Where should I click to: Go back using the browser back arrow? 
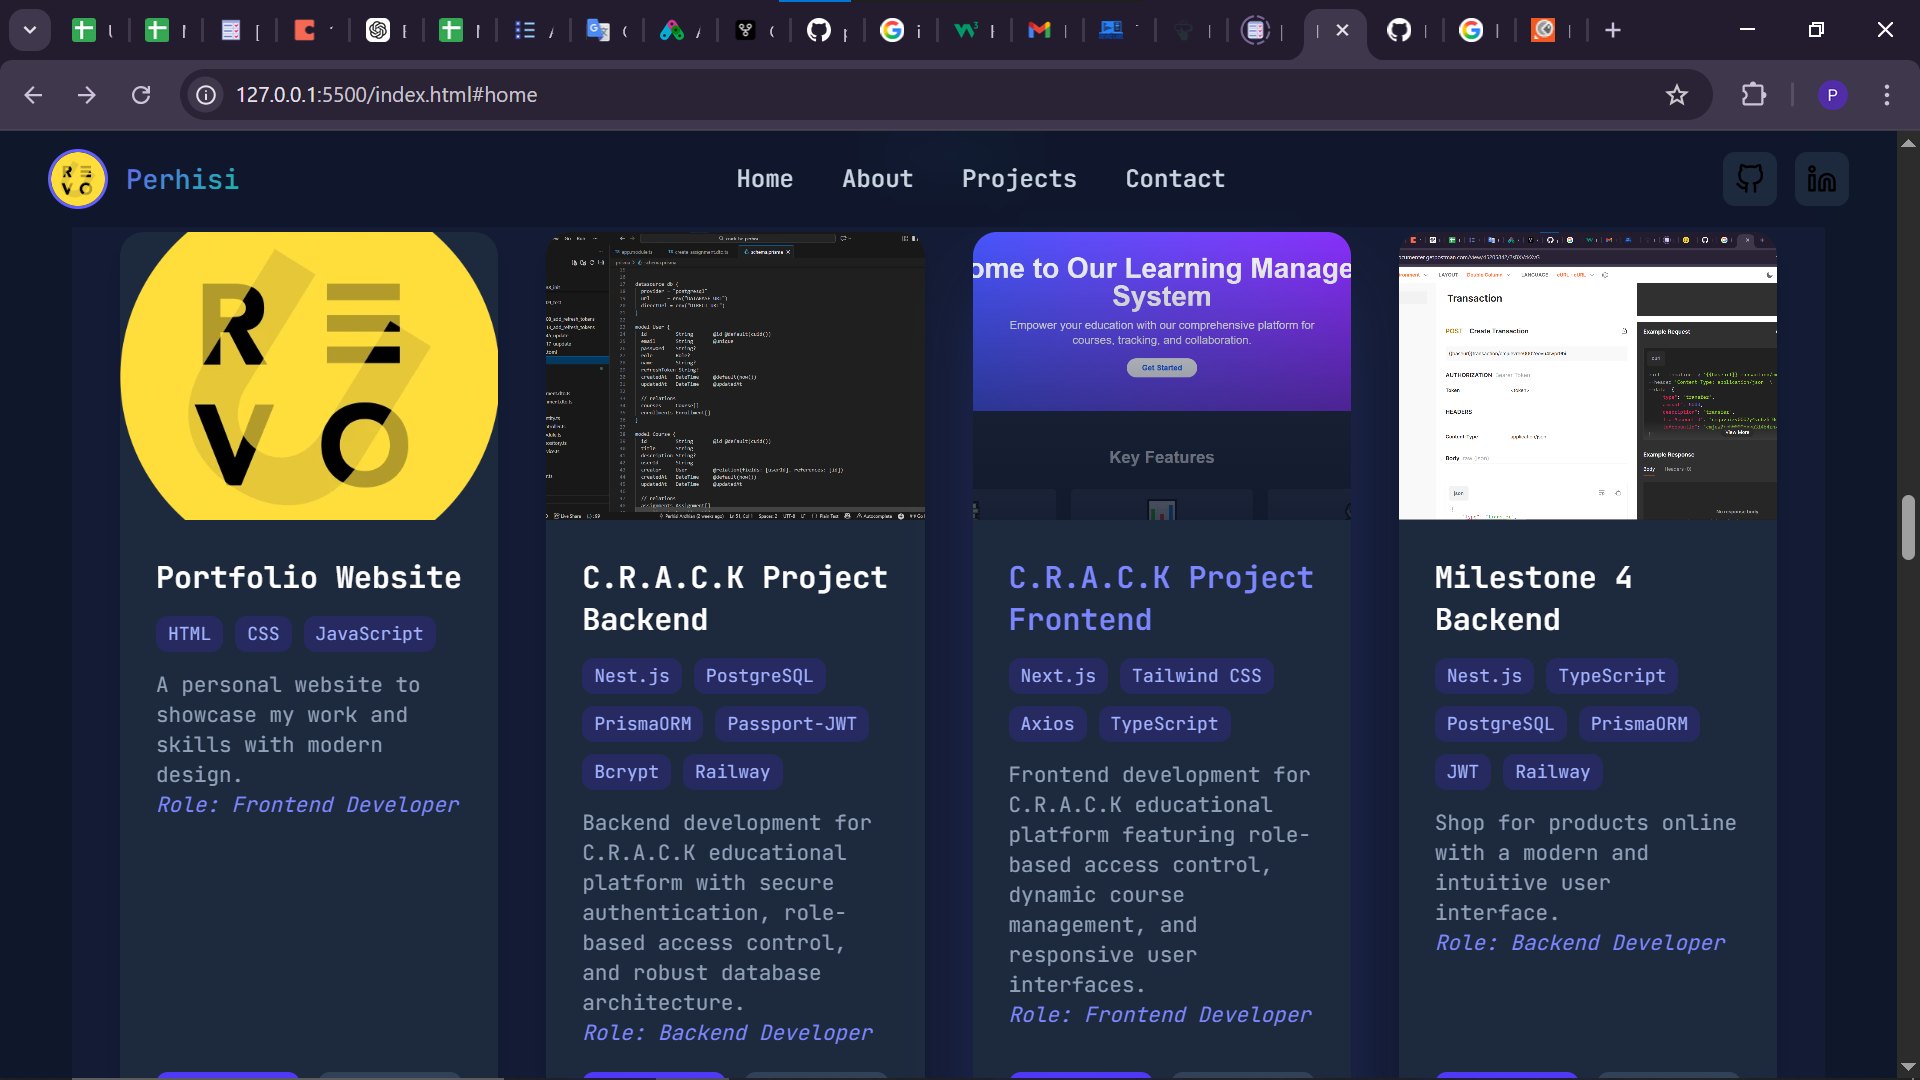tap(33, 95)
